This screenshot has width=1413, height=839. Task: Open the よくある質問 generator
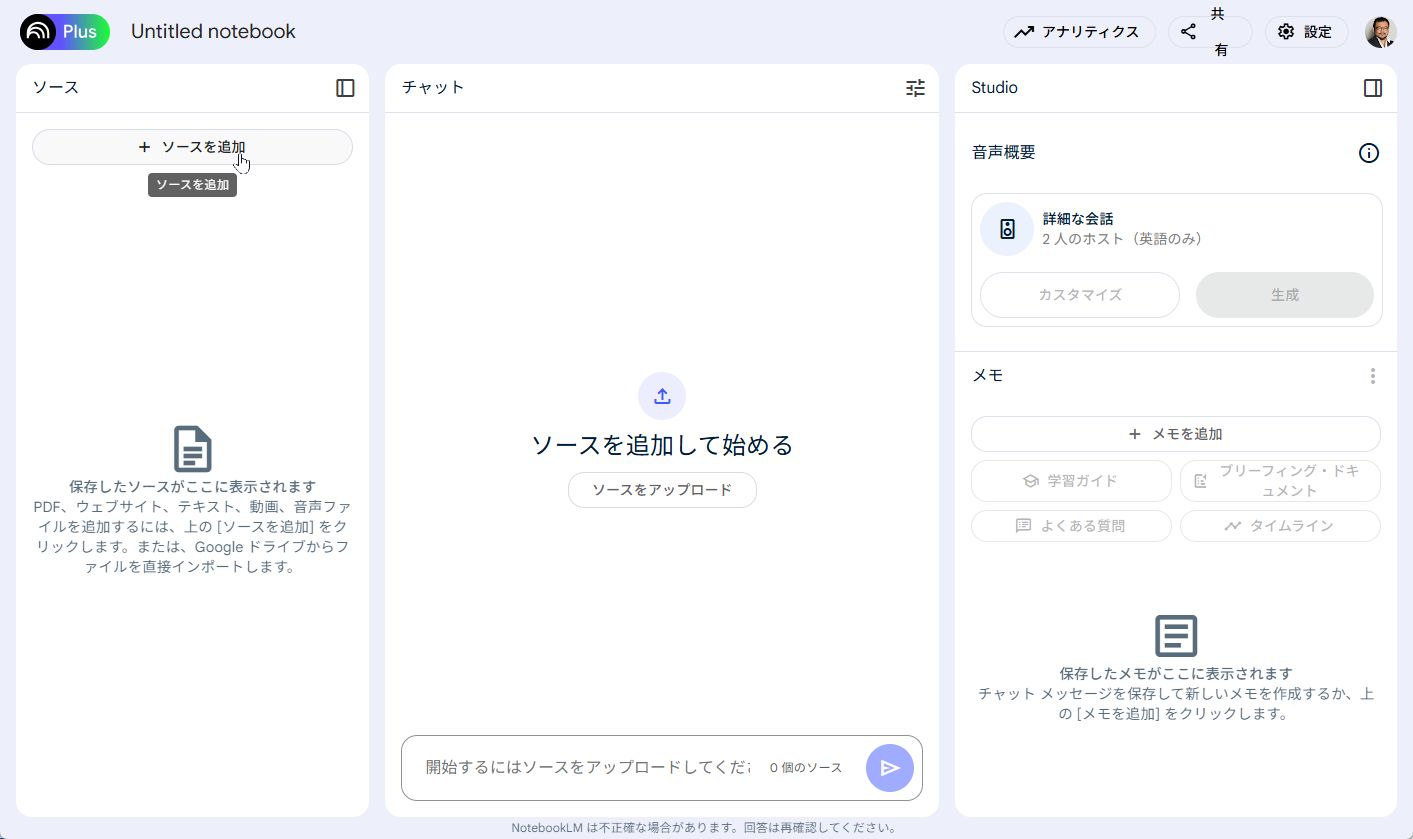tap(1070, 525)
